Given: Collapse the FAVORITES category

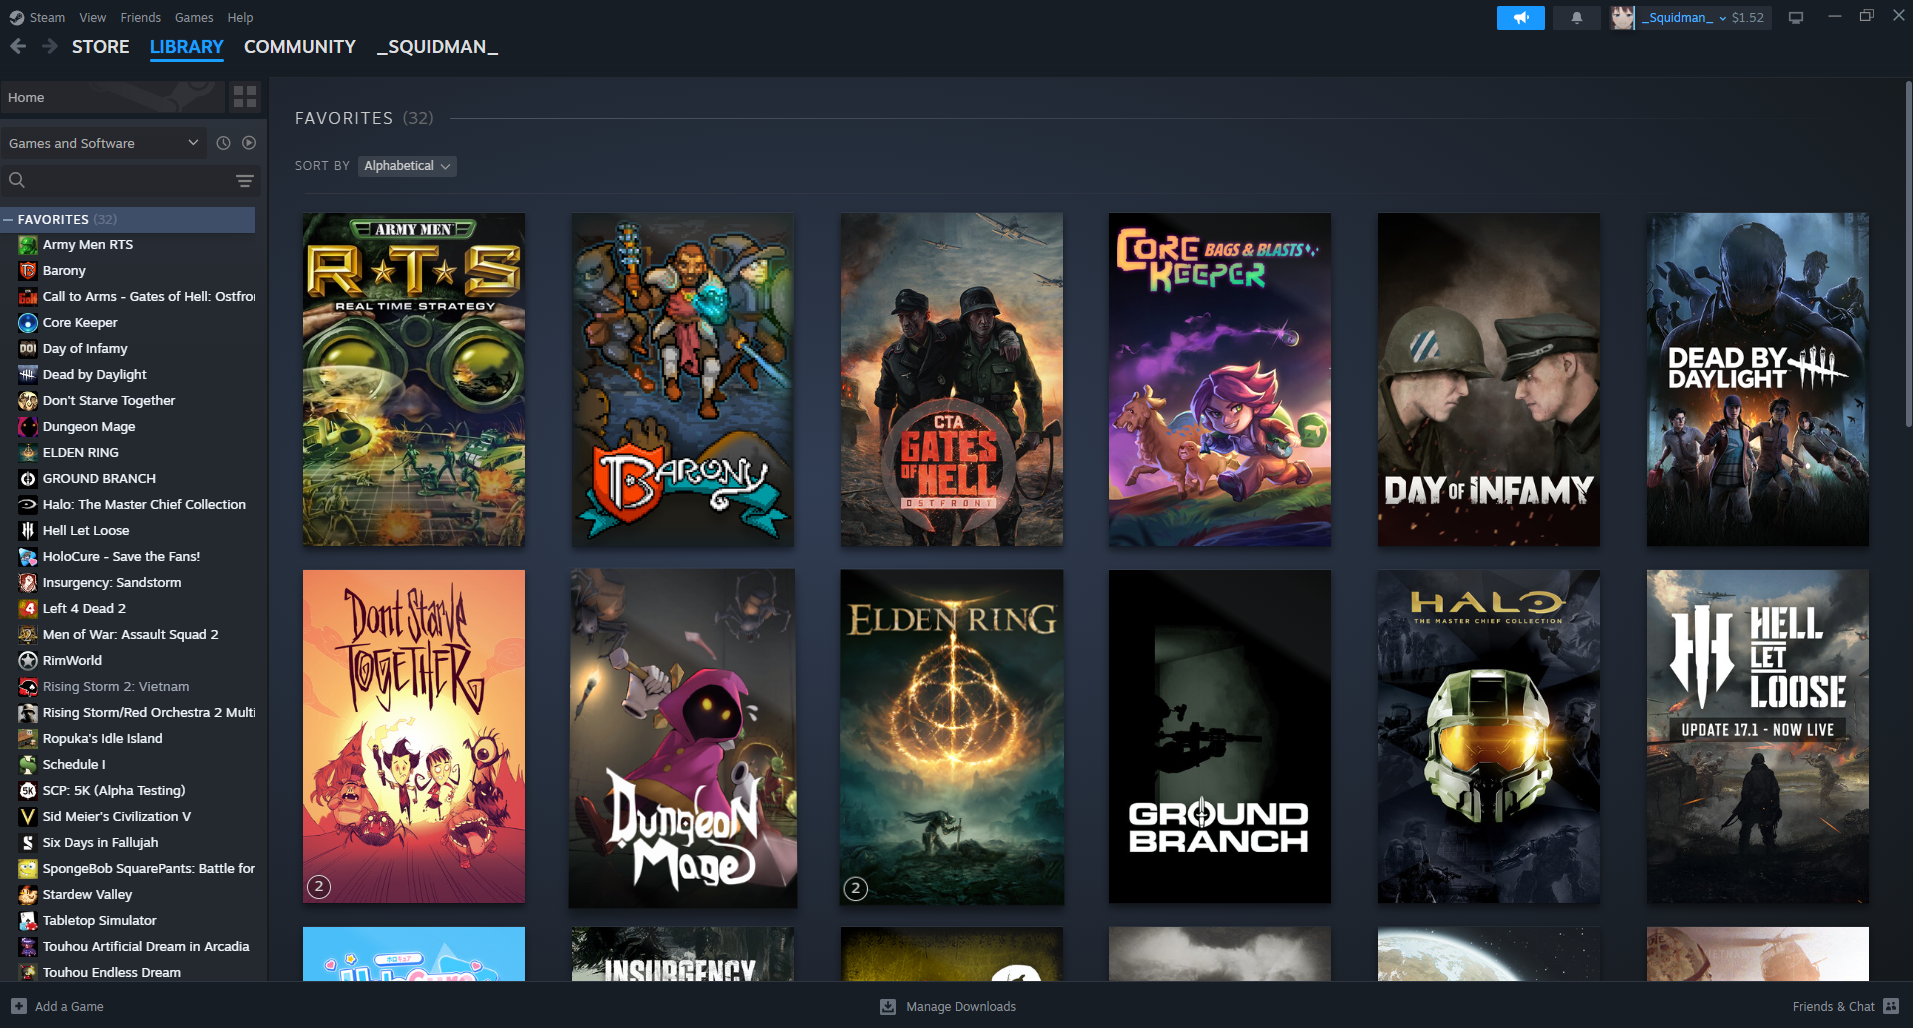Looking at the screenshot, I should click(x=8, y=219).
